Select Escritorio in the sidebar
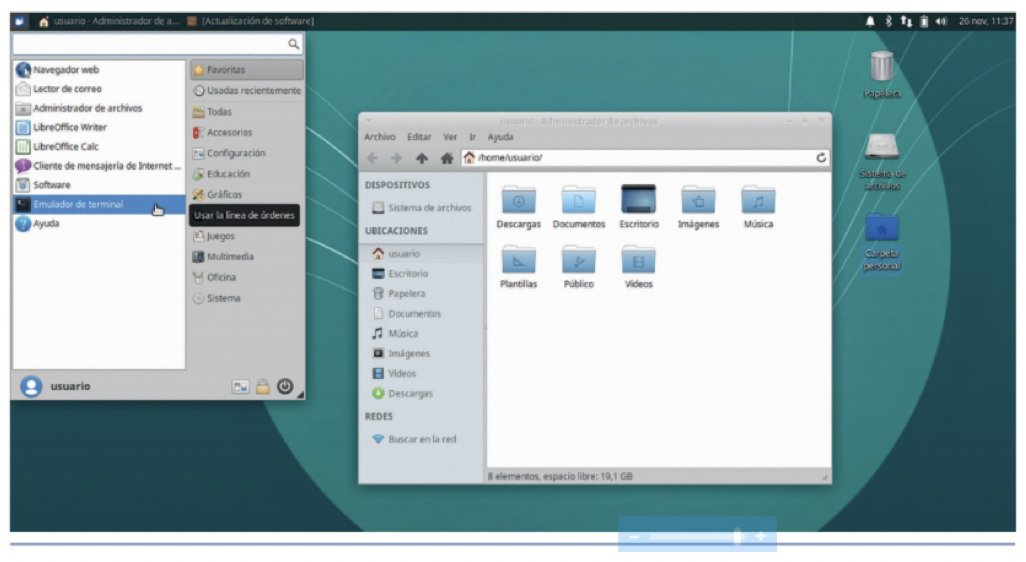The width and height of the screenshot is (1026, 562). (422, 273)
